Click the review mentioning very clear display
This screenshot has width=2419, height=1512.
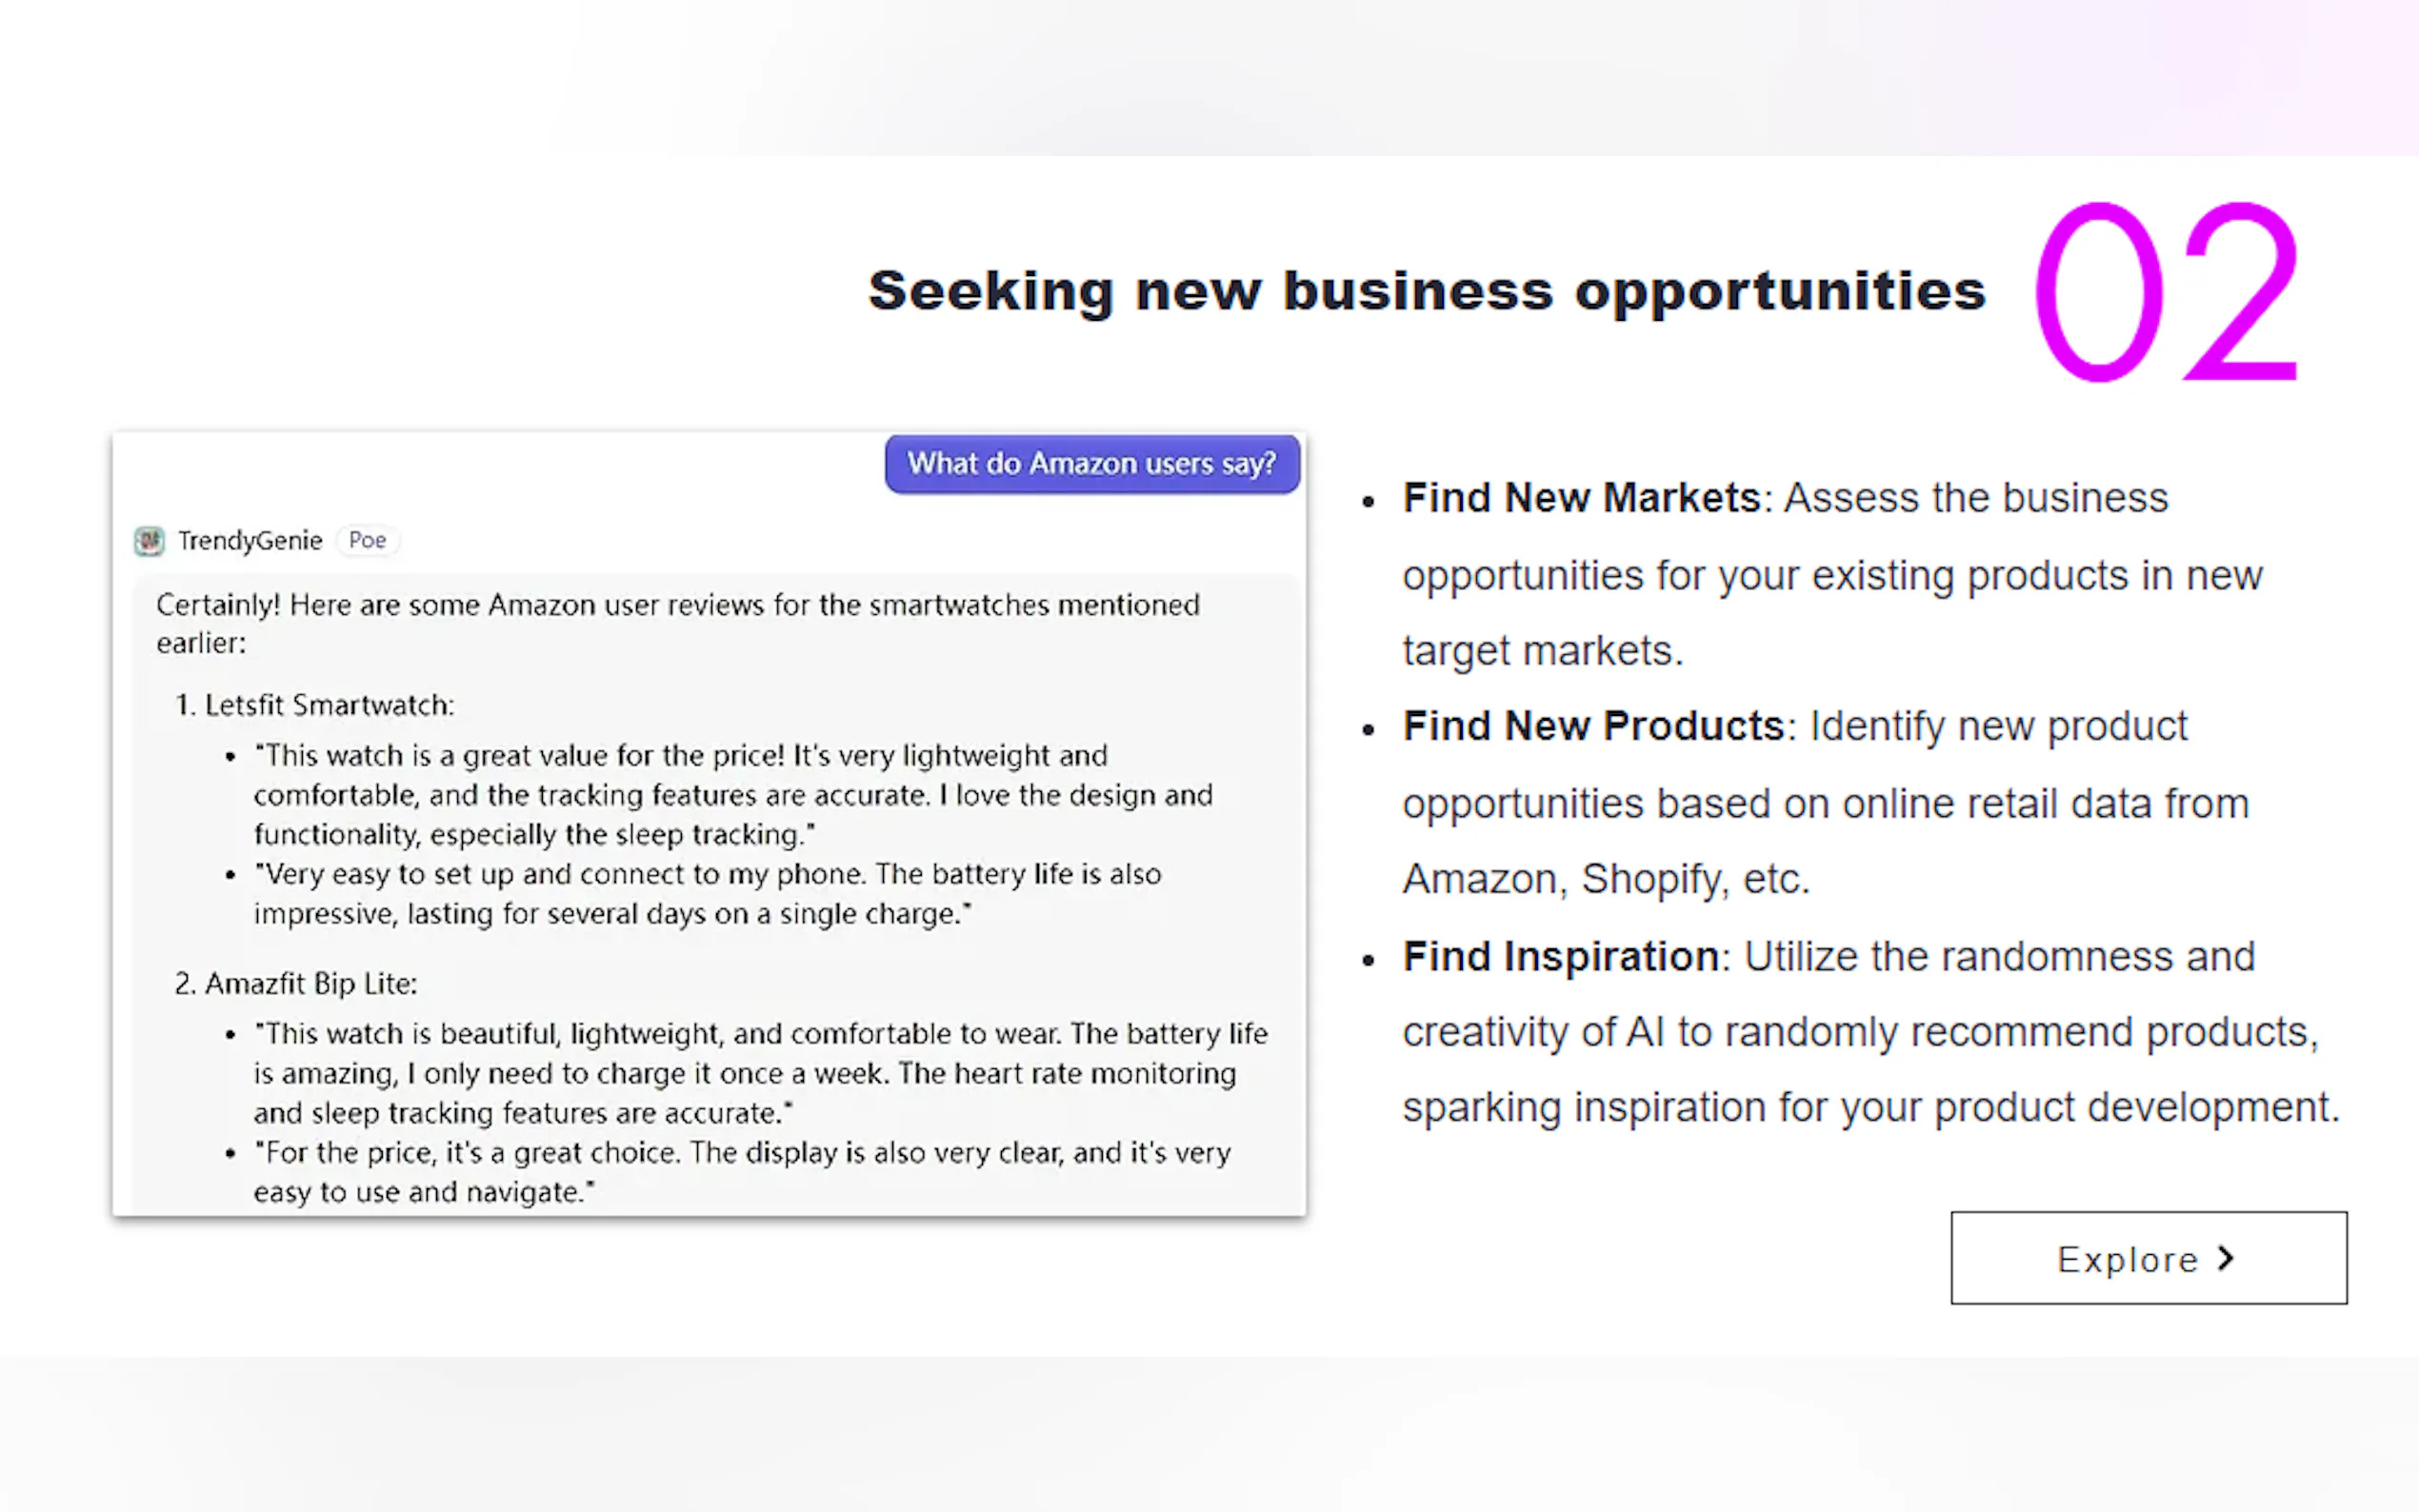740,1171
